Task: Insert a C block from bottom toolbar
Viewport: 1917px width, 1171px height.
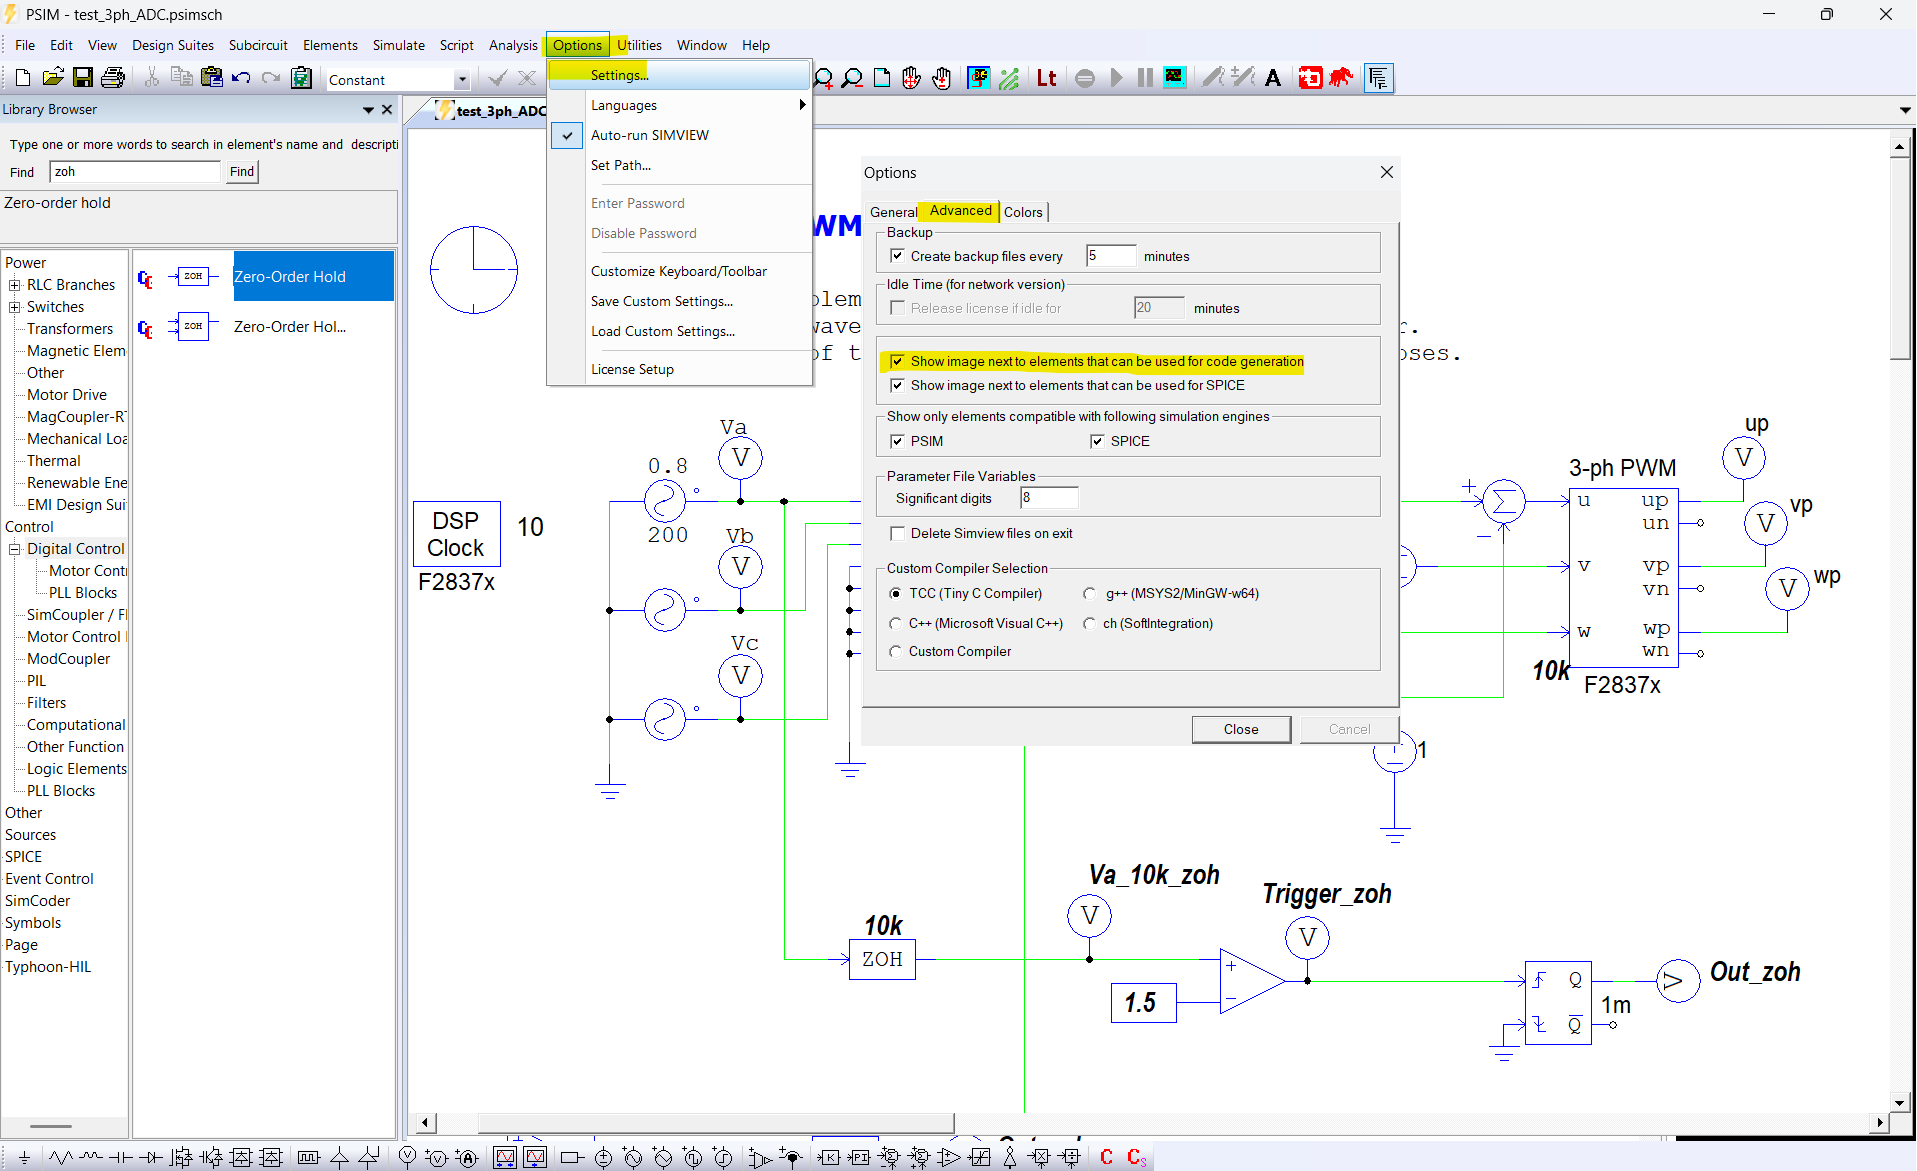Action: pos(1107,1158)
